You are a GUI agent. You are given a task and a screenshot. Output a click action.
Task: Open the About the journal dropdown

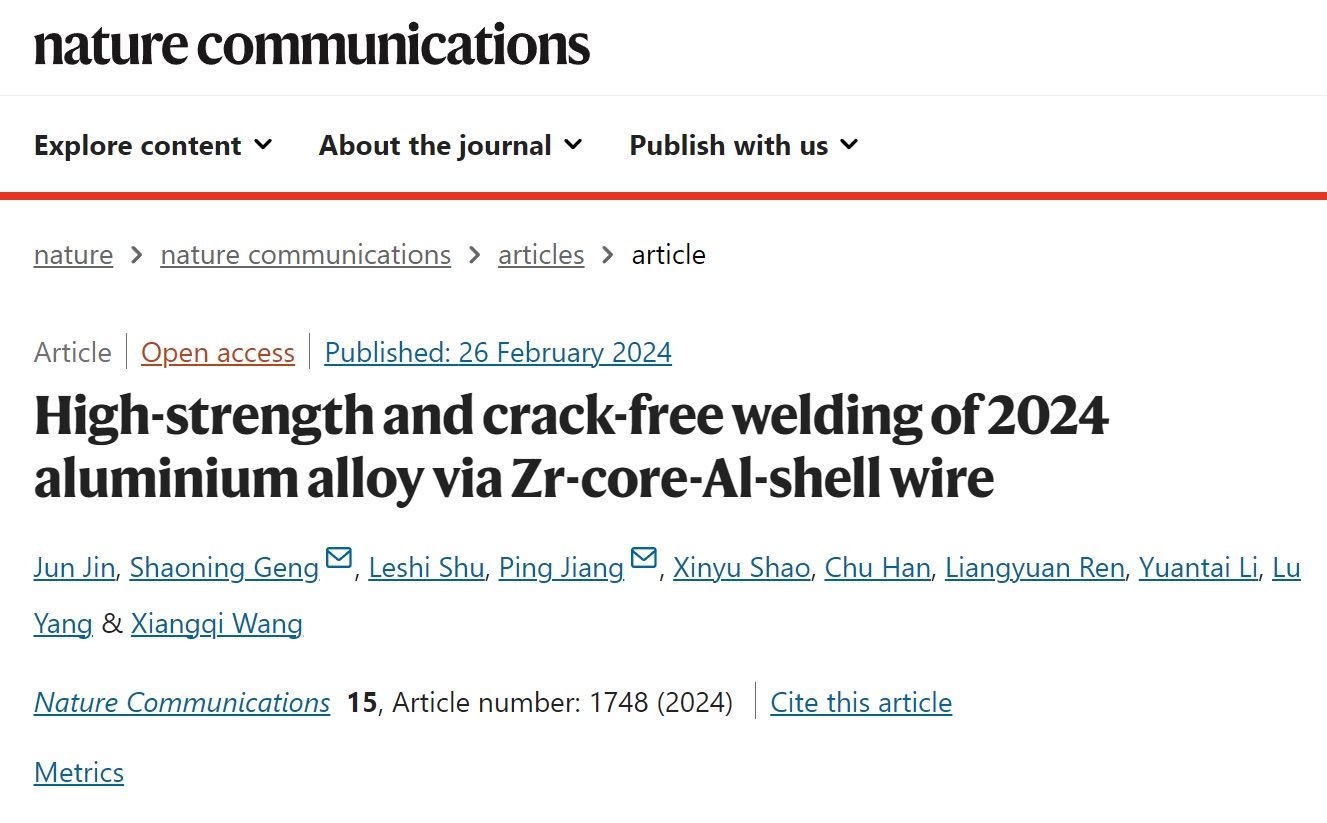450,146
